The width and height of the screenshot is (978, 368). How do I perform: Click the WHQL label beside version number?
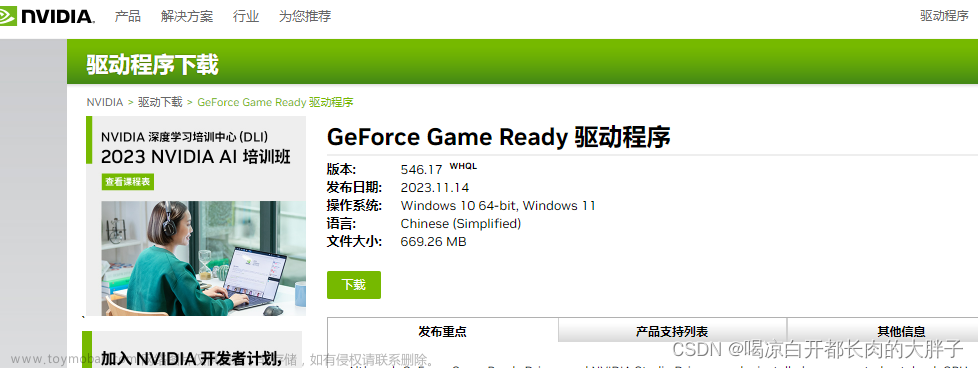463,166
